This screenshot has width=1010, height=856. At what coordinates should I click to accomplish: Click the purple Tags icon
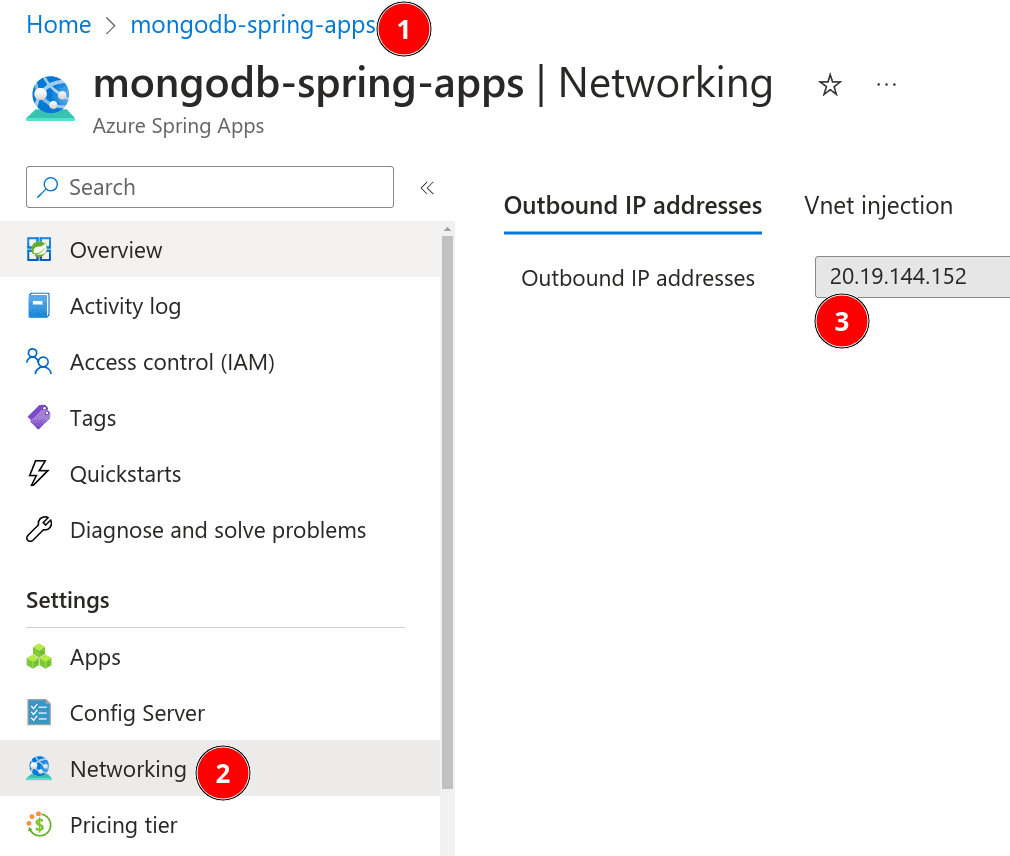[39, 418]
